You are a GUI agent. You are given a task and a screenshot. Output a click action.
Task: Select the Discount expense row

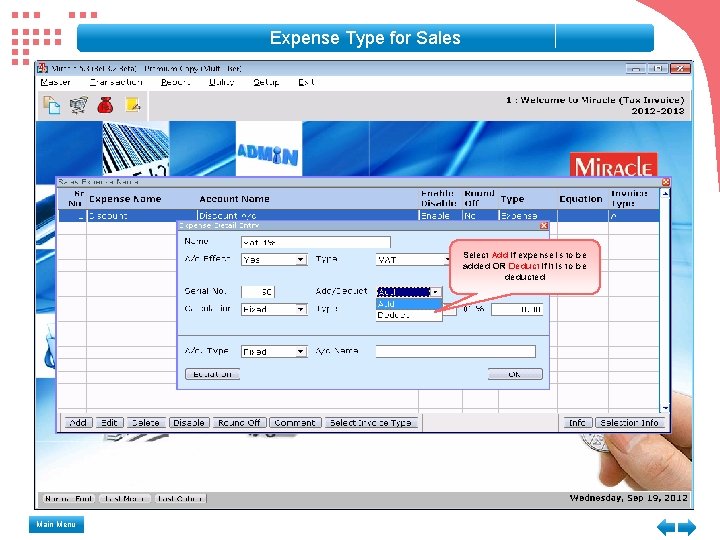(358, 215)
